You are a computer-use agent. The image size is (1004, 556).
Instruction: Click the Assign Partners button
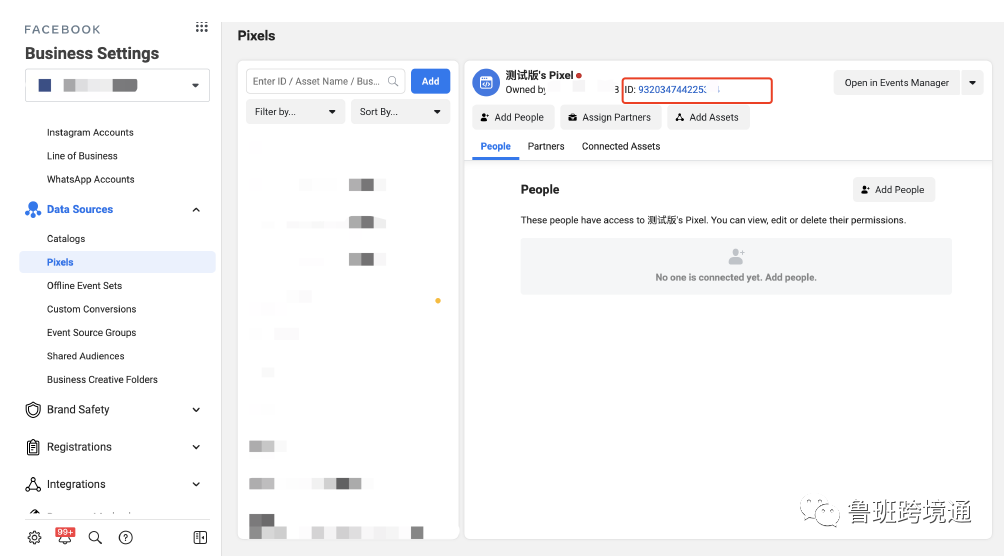coord(611,117)
